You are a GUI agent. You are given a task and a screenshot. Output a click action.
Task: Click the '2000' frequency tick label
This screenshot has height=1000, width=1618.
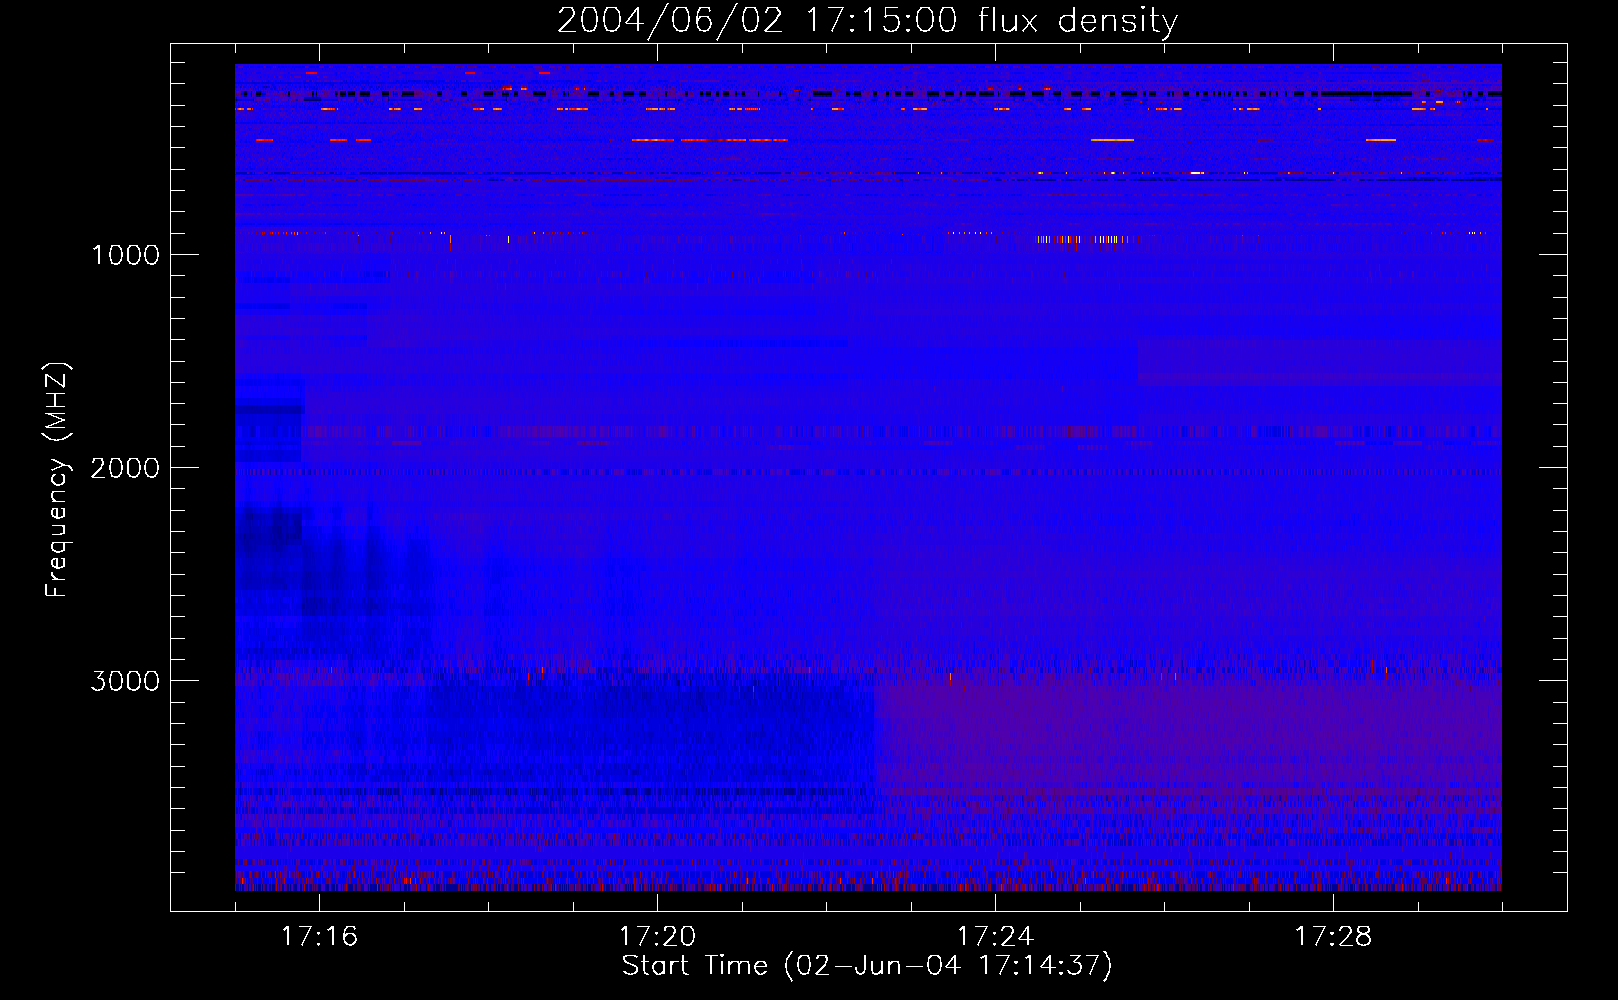click(x=125, y=468)
